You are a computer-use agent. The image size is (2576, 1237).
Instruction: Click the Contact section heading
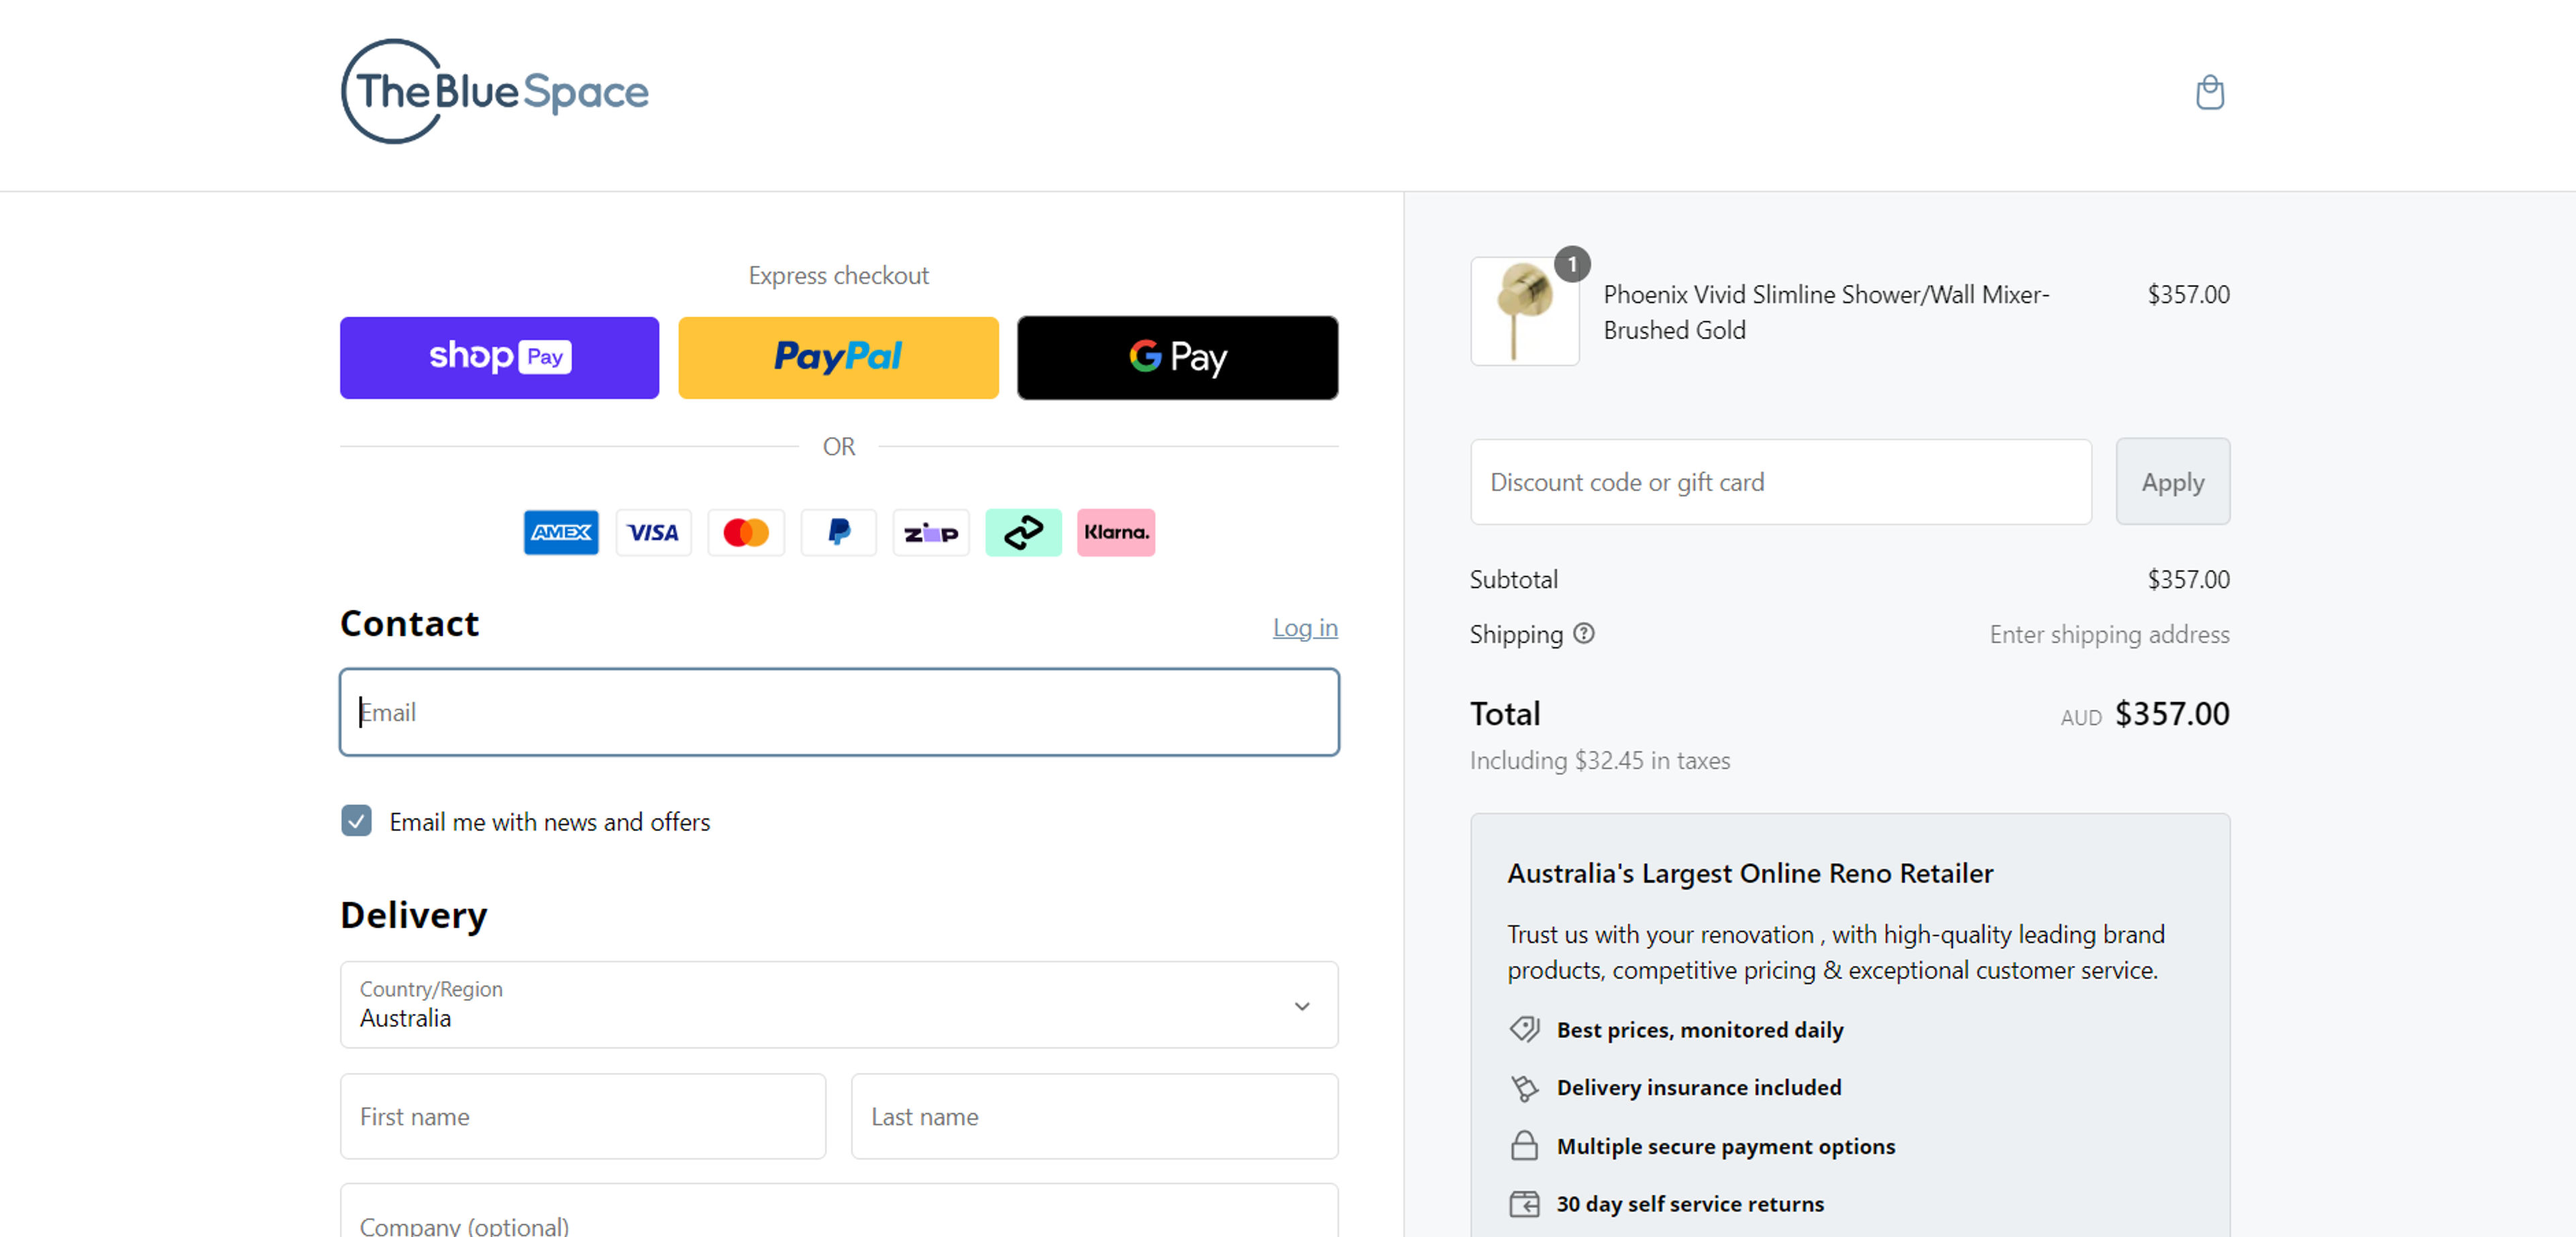(x=410, y=623)
